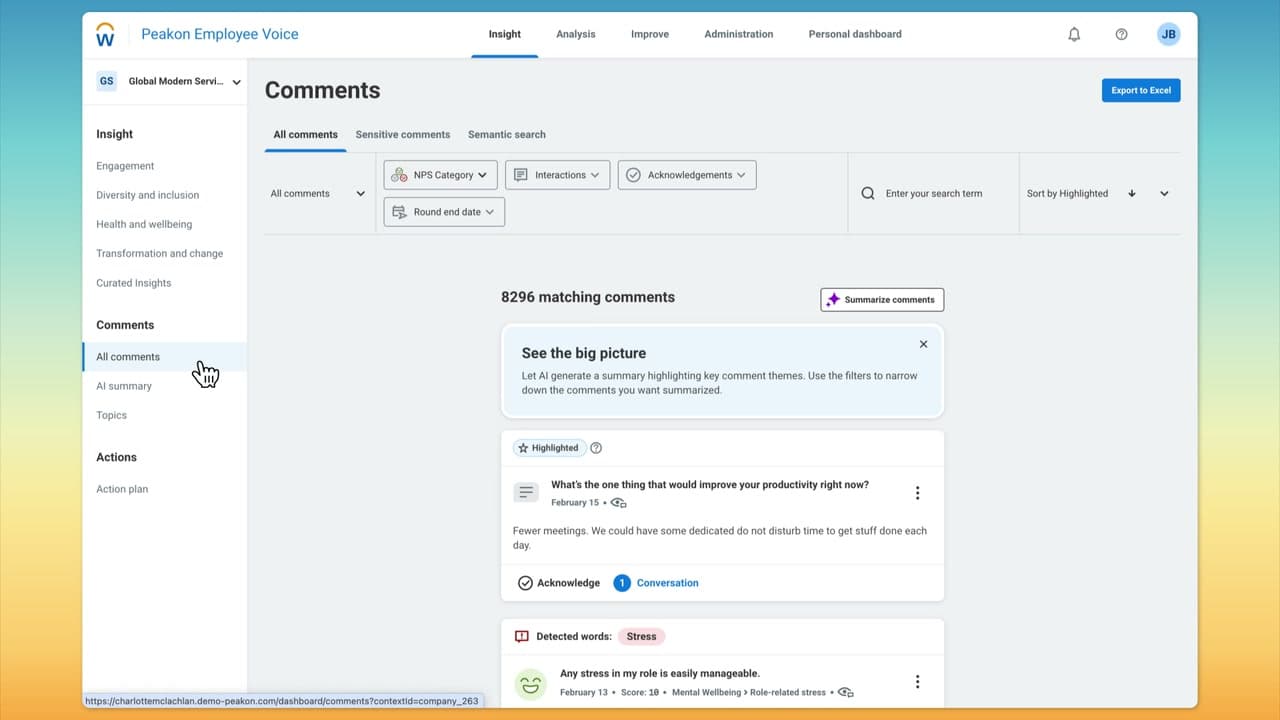
Task: Open Topics in the sidebar
Action: tap(111, 415)
